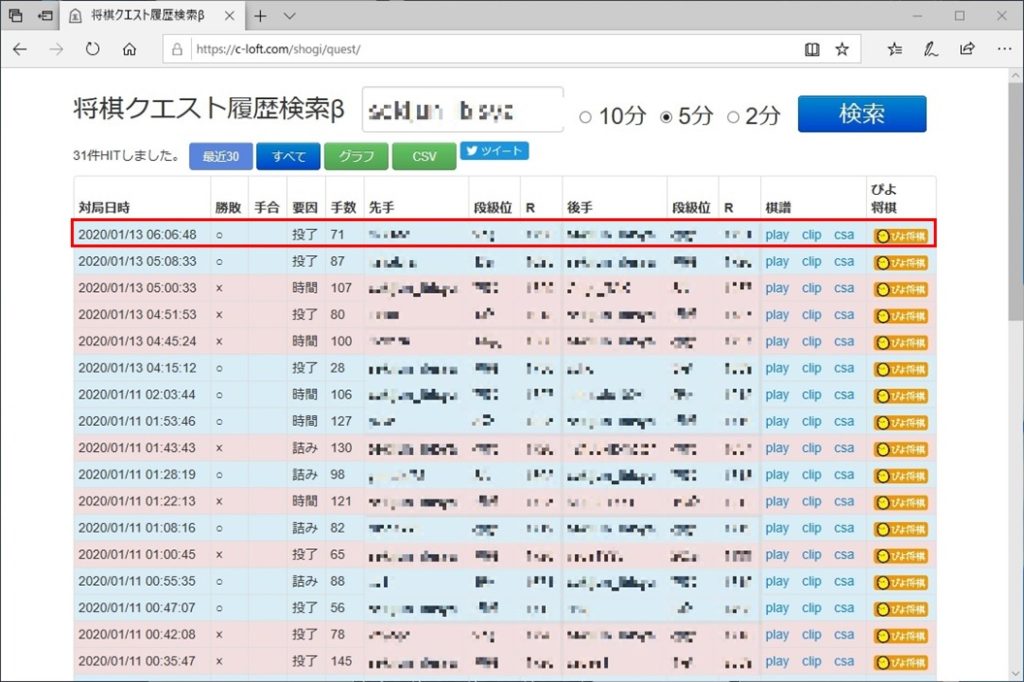This screenshot has height=682, width=1024.
Task: Share this page icon
Action: (x=967, y=49)
